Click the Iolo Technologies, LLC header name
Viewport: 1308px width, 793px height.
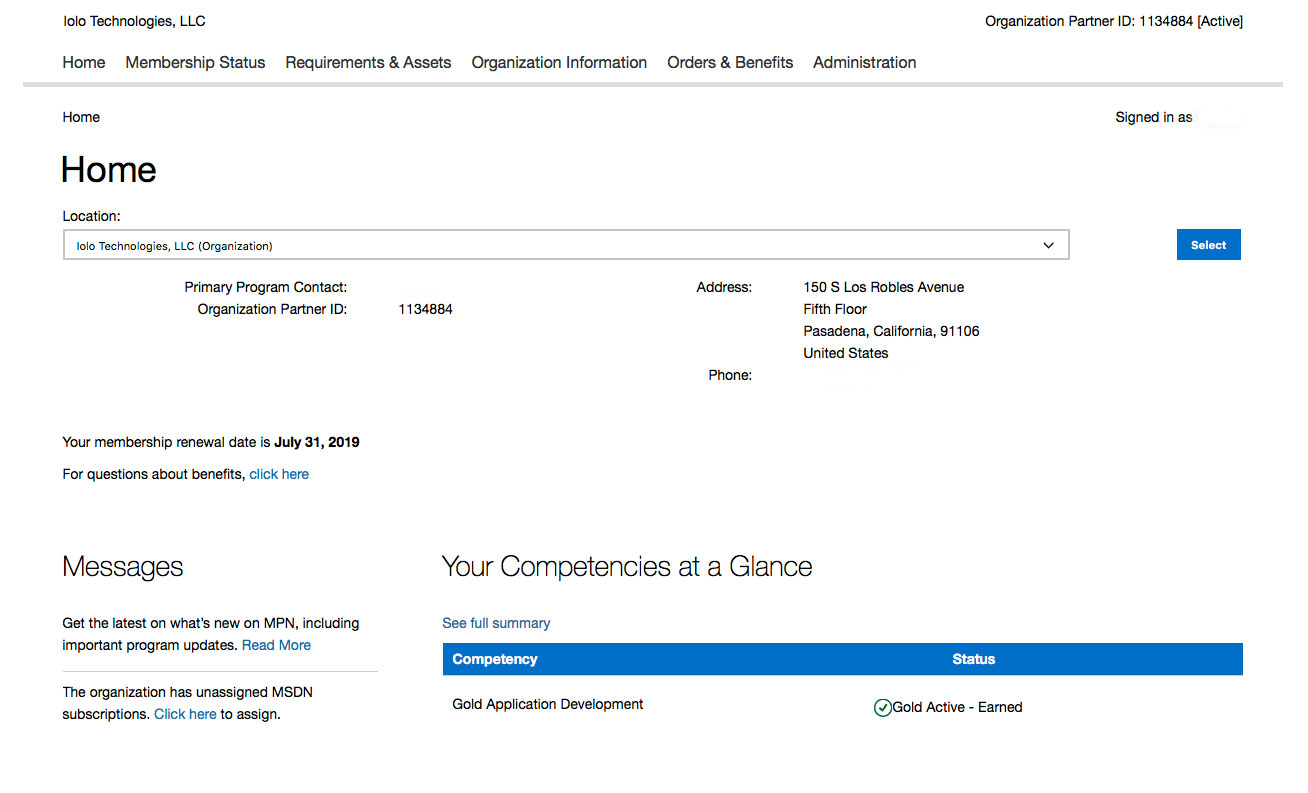point(134,21)
